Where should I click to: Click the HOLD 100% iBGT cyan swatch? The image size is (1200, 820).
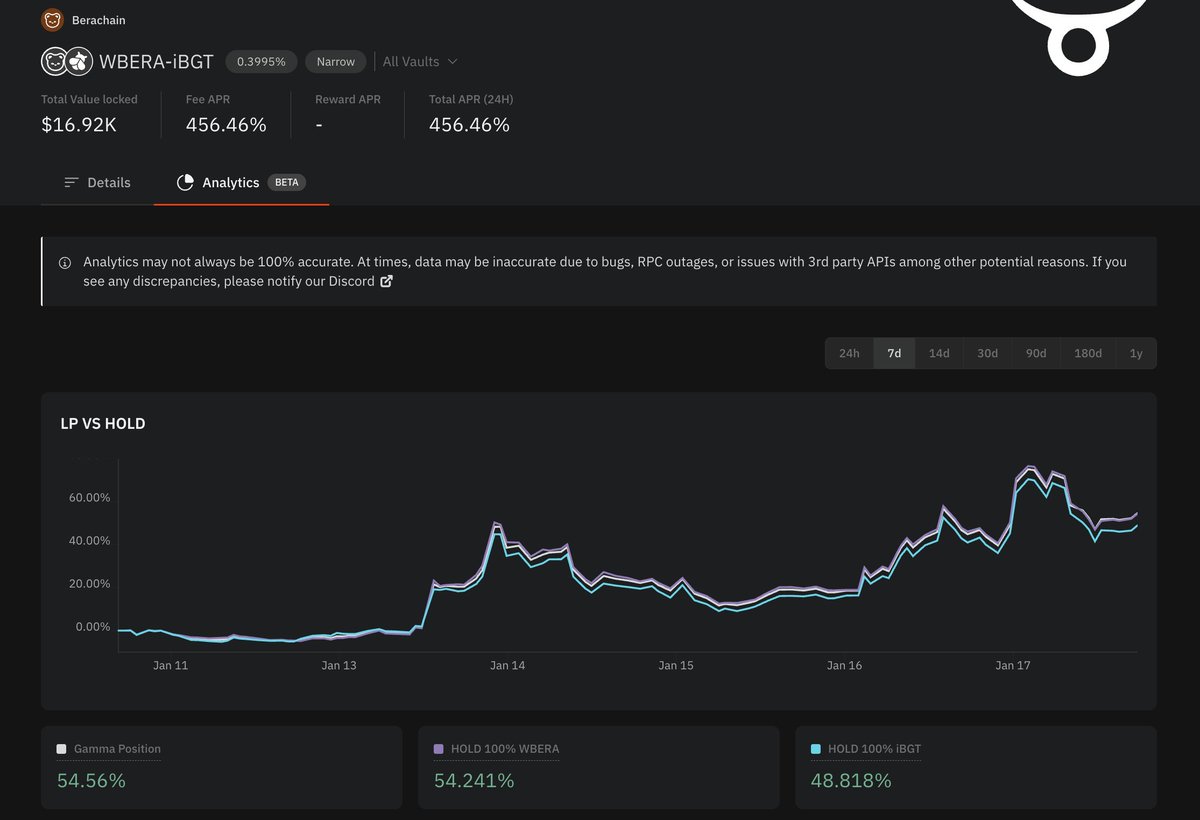[x=817, y=749]
